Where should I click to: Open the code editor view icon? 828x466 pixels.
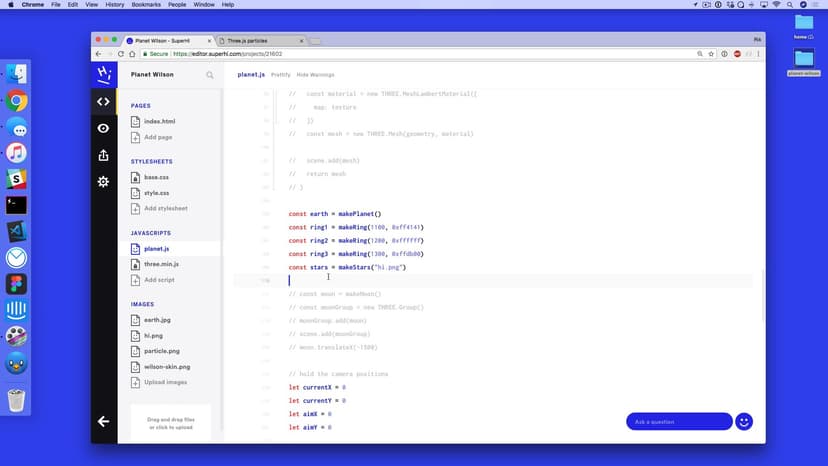(103, 101)
